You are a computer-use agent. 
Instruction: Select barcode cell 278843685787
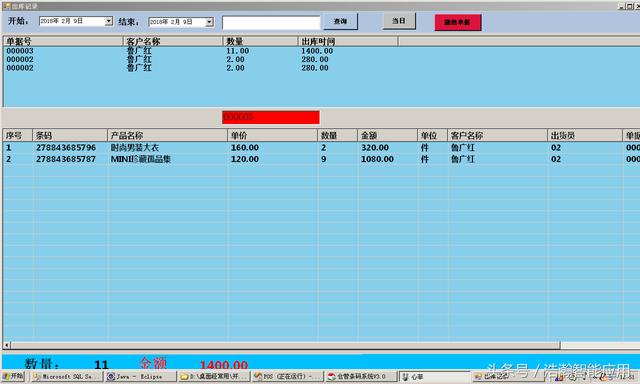tap(66, 159)
